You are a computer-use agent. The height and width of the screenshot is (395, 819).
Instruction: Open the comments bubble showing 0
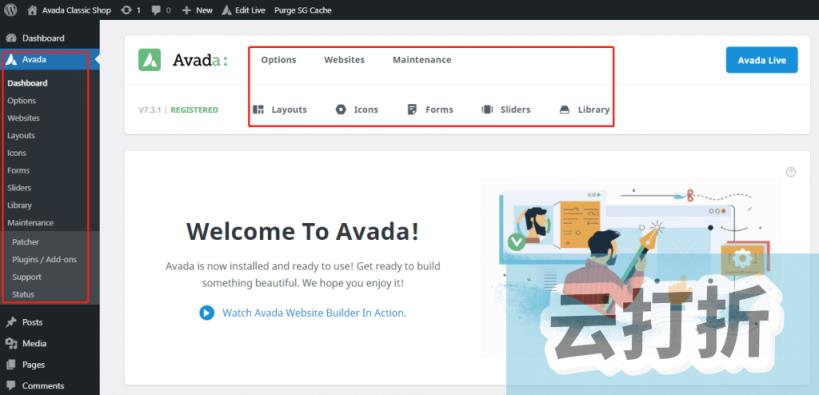[x=161, y=10]
